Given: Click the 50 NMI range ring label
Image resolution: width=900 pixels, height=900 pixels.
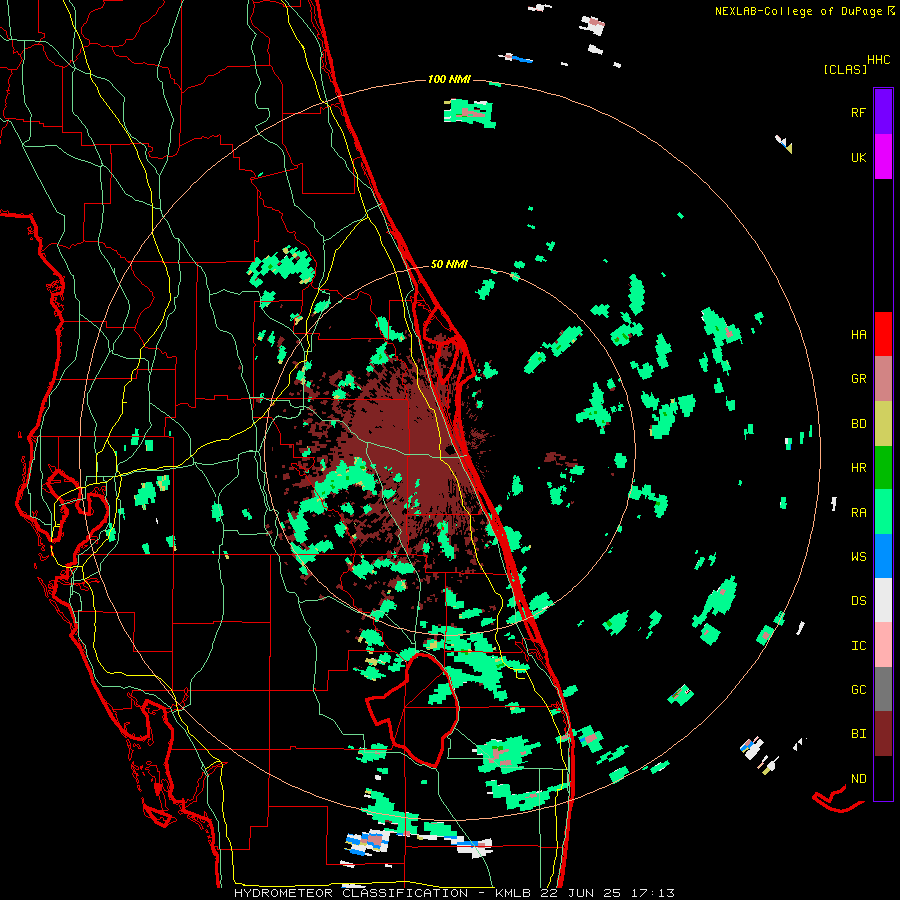Looking at the screenshot, I should coord(449,265).
